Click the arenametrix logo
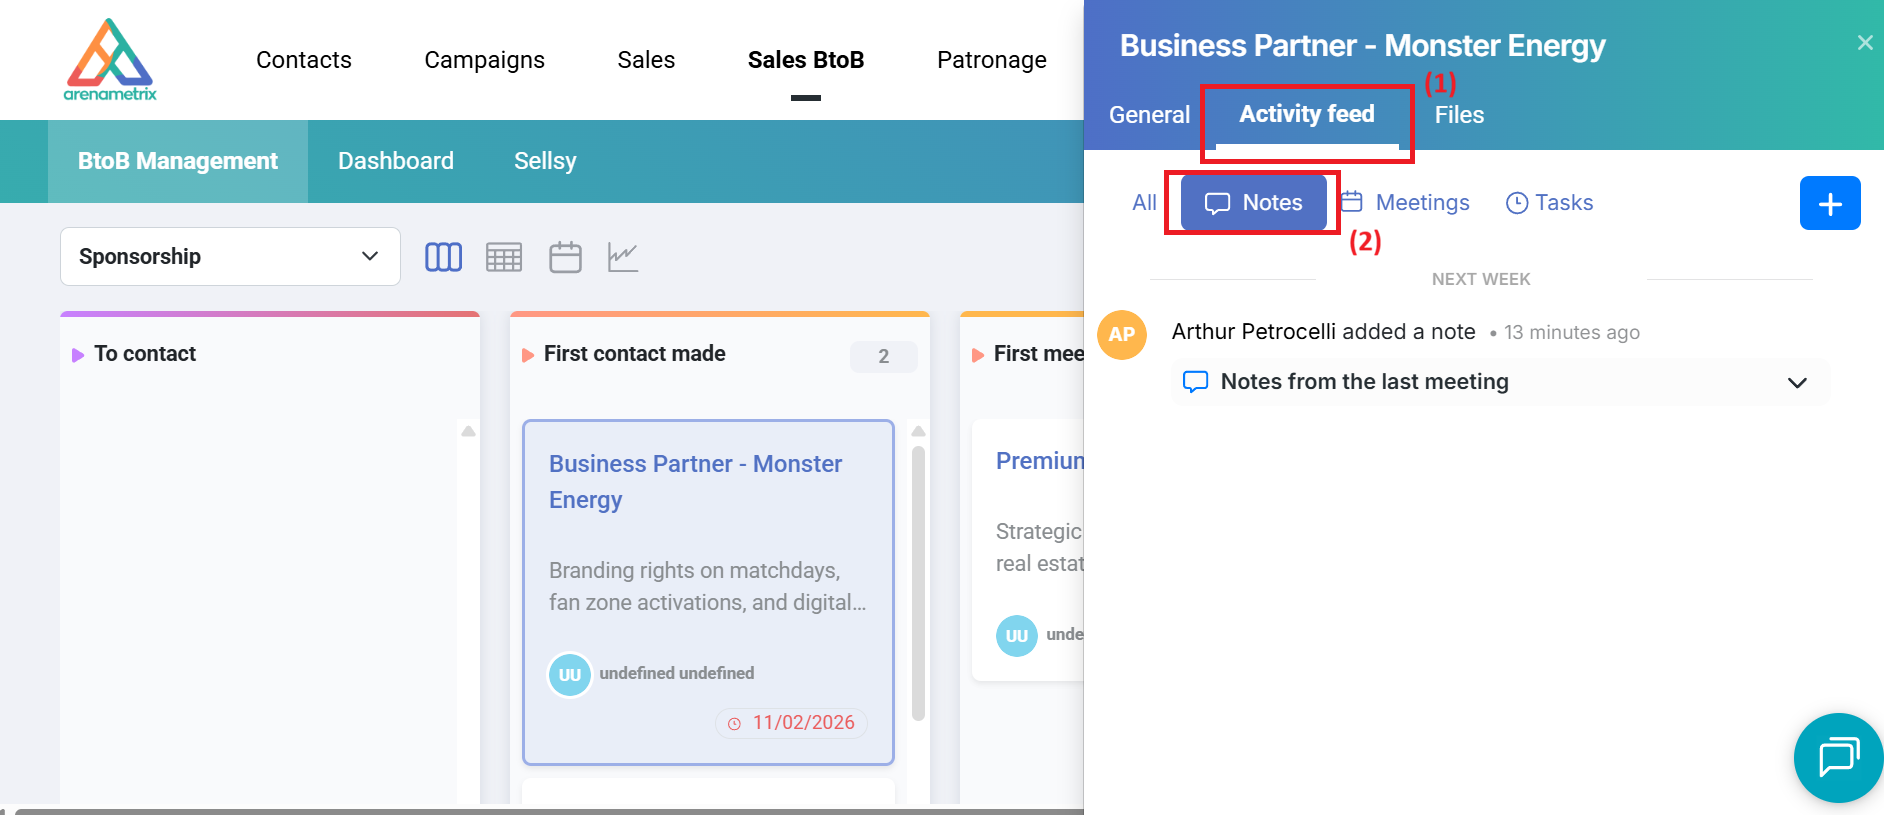Image resolution: width=1884 pixels, height=815 pixels. (110, 60)
